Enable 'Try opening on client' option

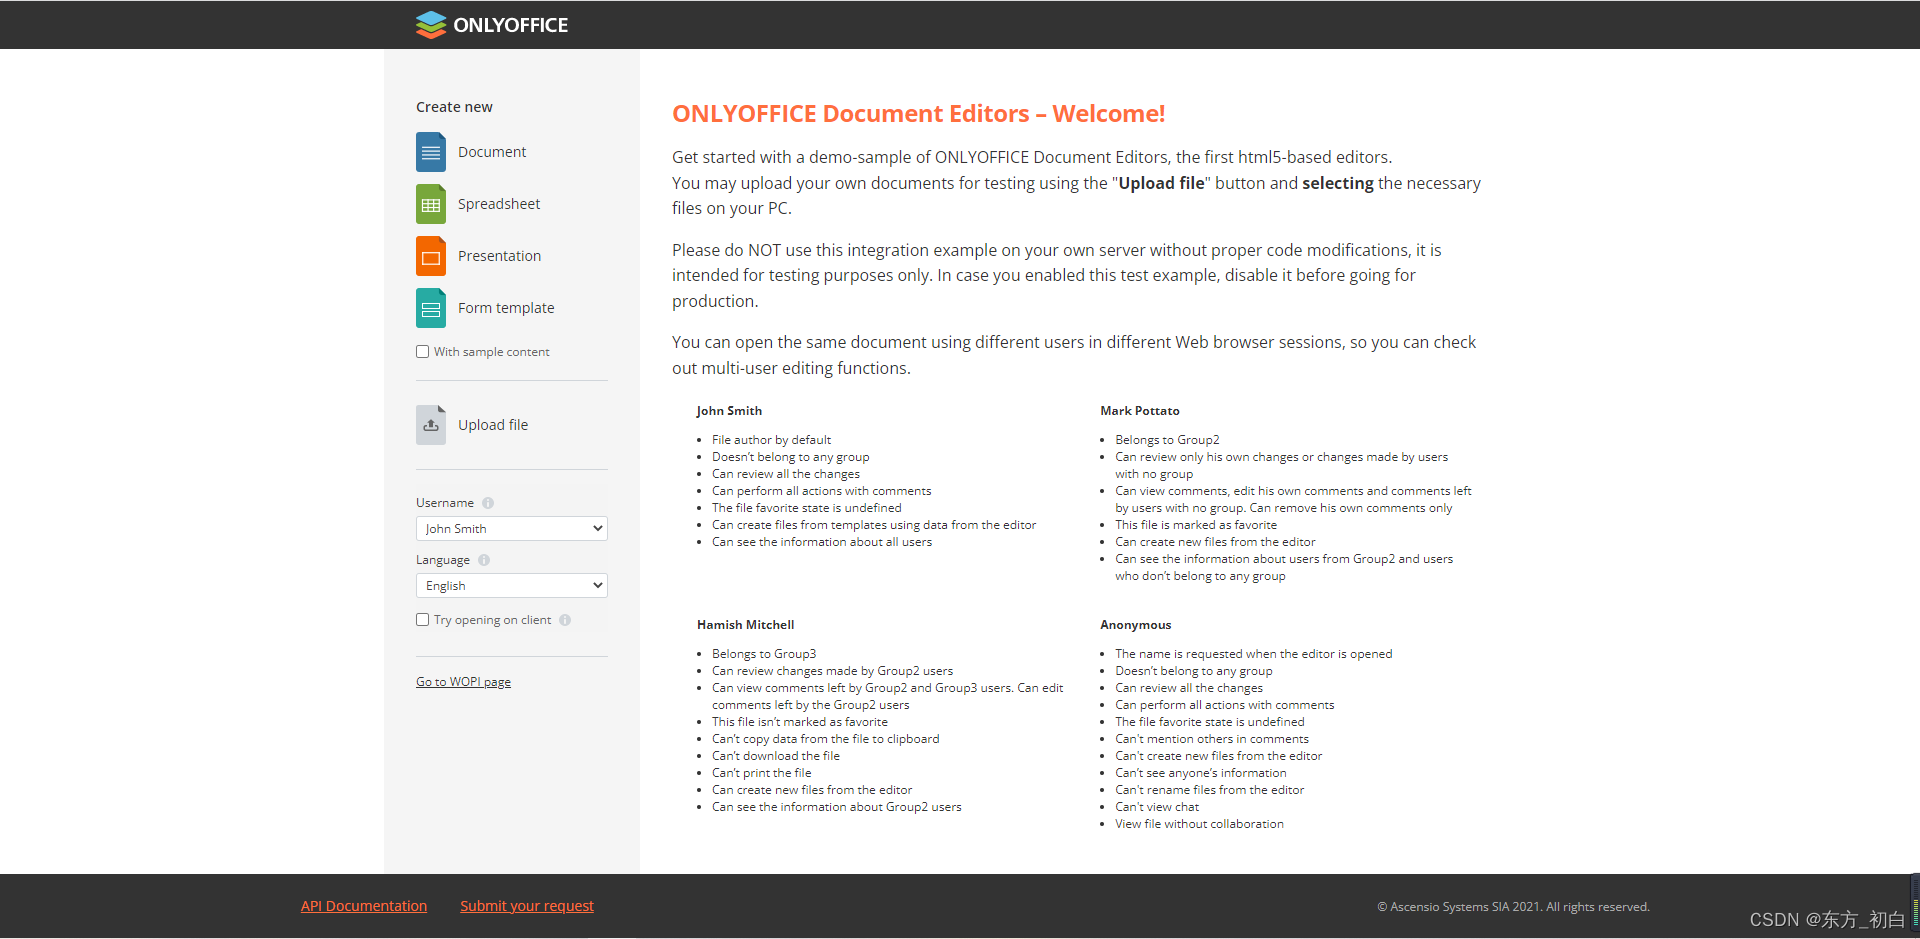[423, 620]
